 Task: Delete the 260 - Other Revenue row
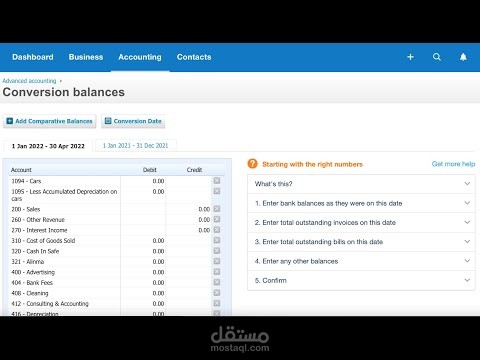(x=217, y=219)
